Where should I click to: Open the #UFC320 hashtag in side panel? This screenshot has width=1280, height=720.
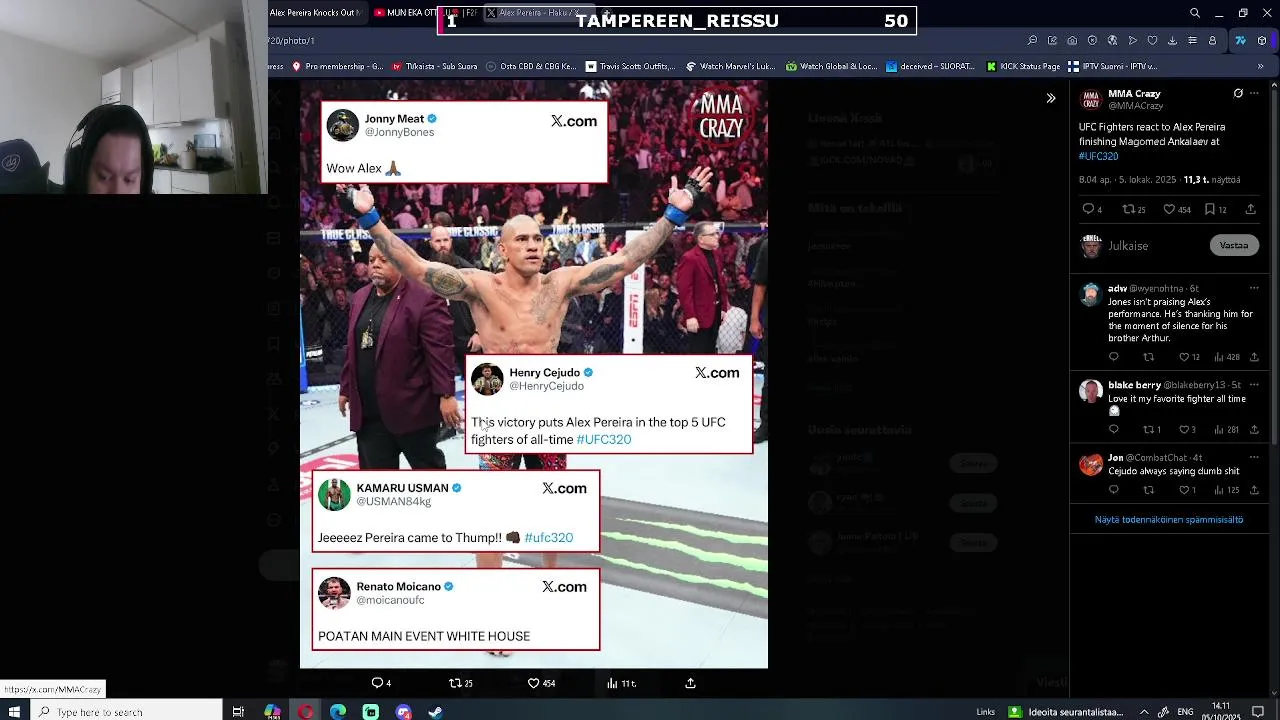pos(1098,156)
